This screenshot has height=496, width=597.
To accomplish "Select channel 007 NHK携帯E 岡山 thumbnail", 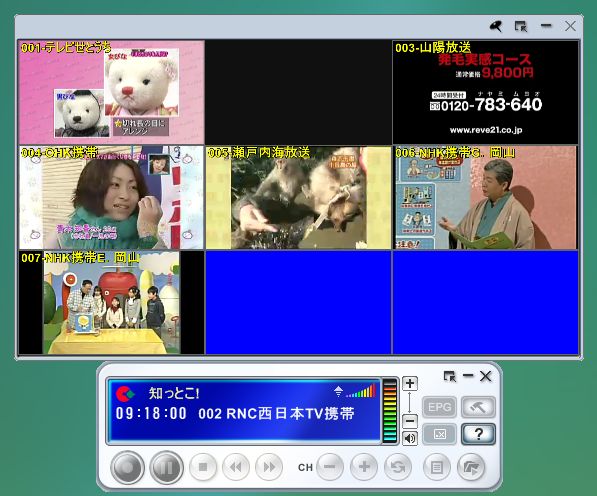I will pos(111,302).
